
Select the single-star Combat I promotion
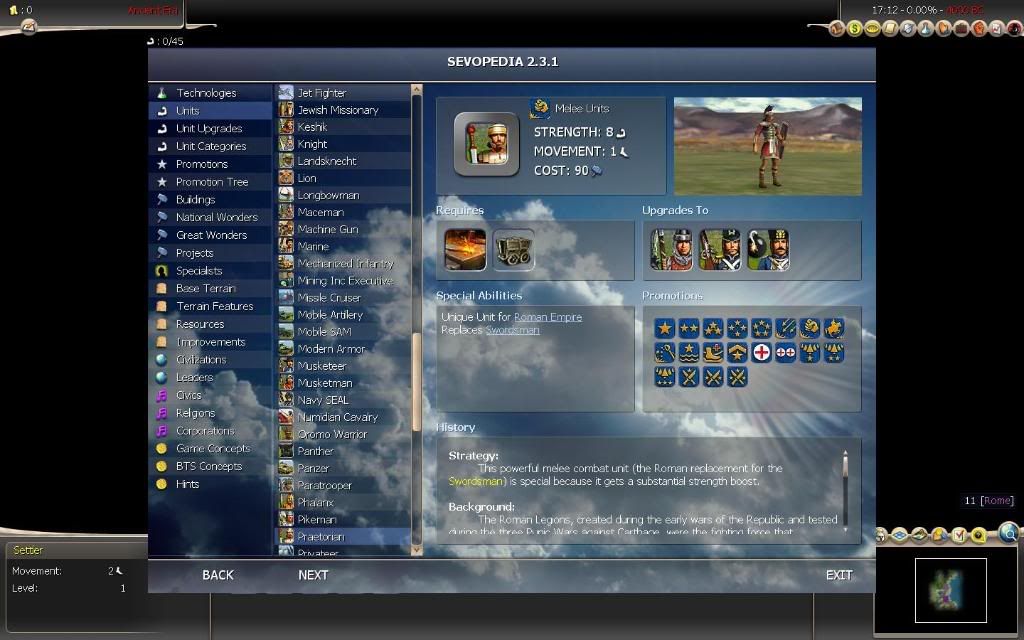pyautogui.click(x=665, y=328)
